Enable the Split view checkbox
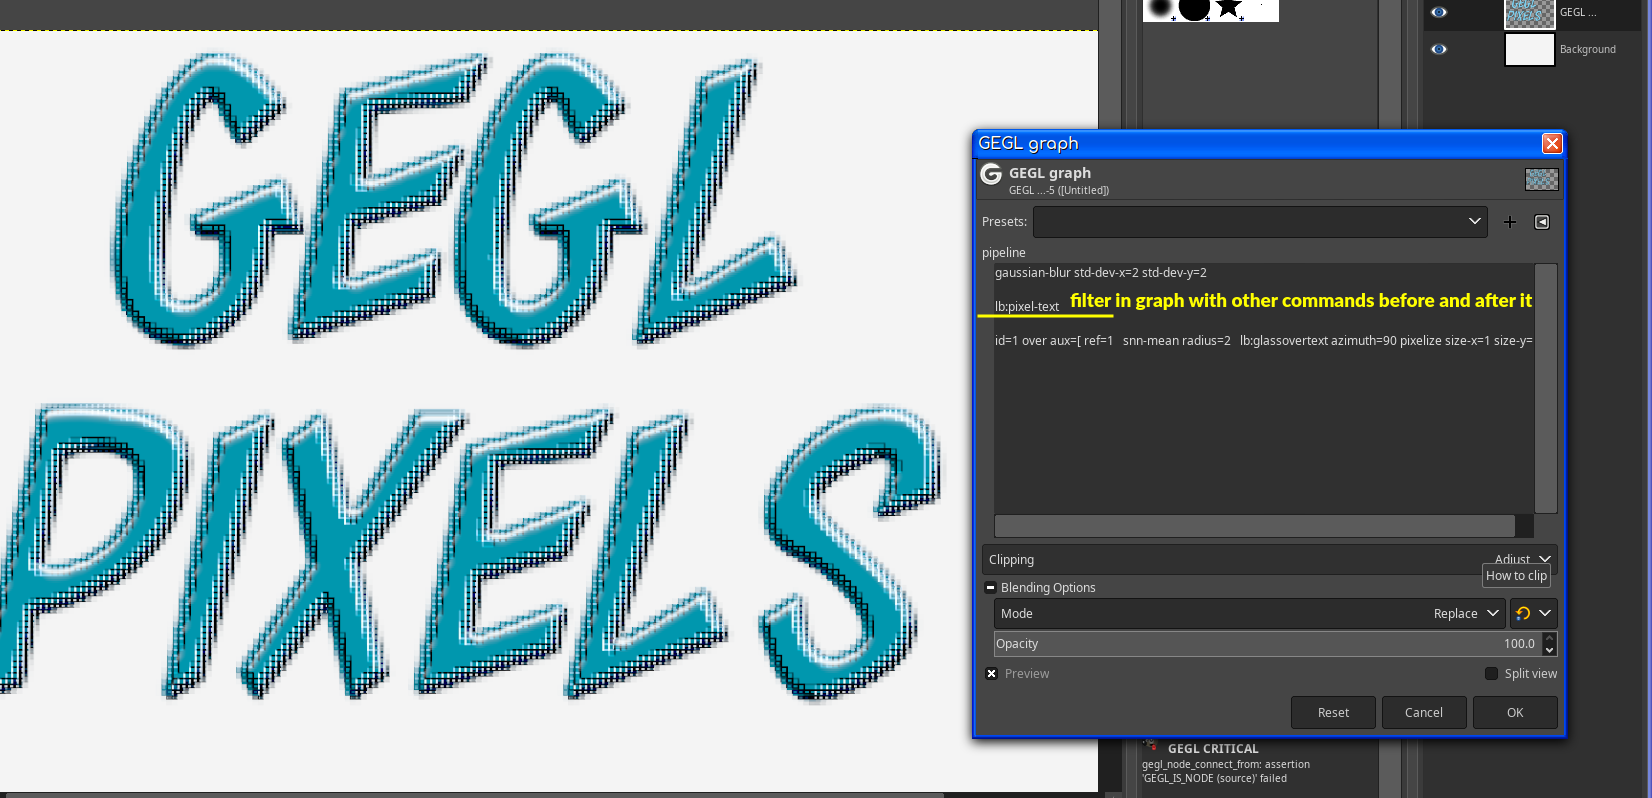The width and height of the screenshot is (1652, 798). [x=1491, y=674]
